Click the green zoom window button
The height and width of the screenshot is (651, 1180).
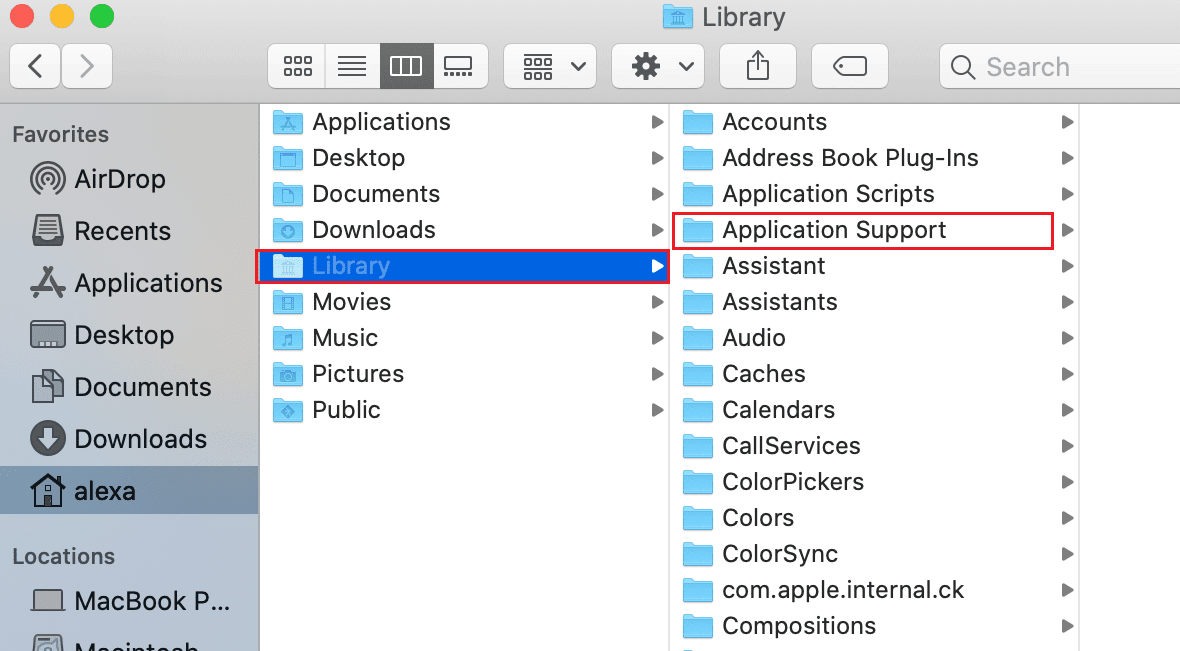102,16
